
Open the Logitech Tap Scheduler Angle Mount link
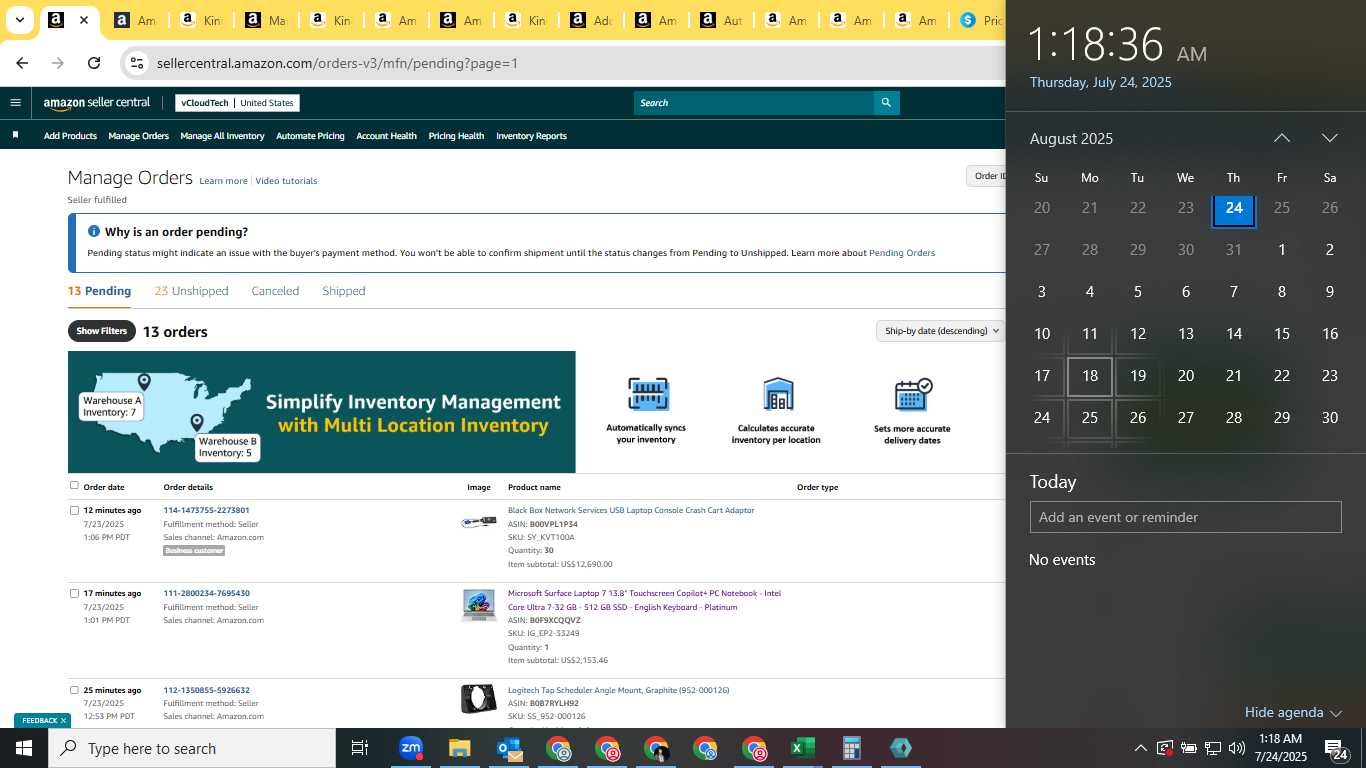click(x=618, y=690)
